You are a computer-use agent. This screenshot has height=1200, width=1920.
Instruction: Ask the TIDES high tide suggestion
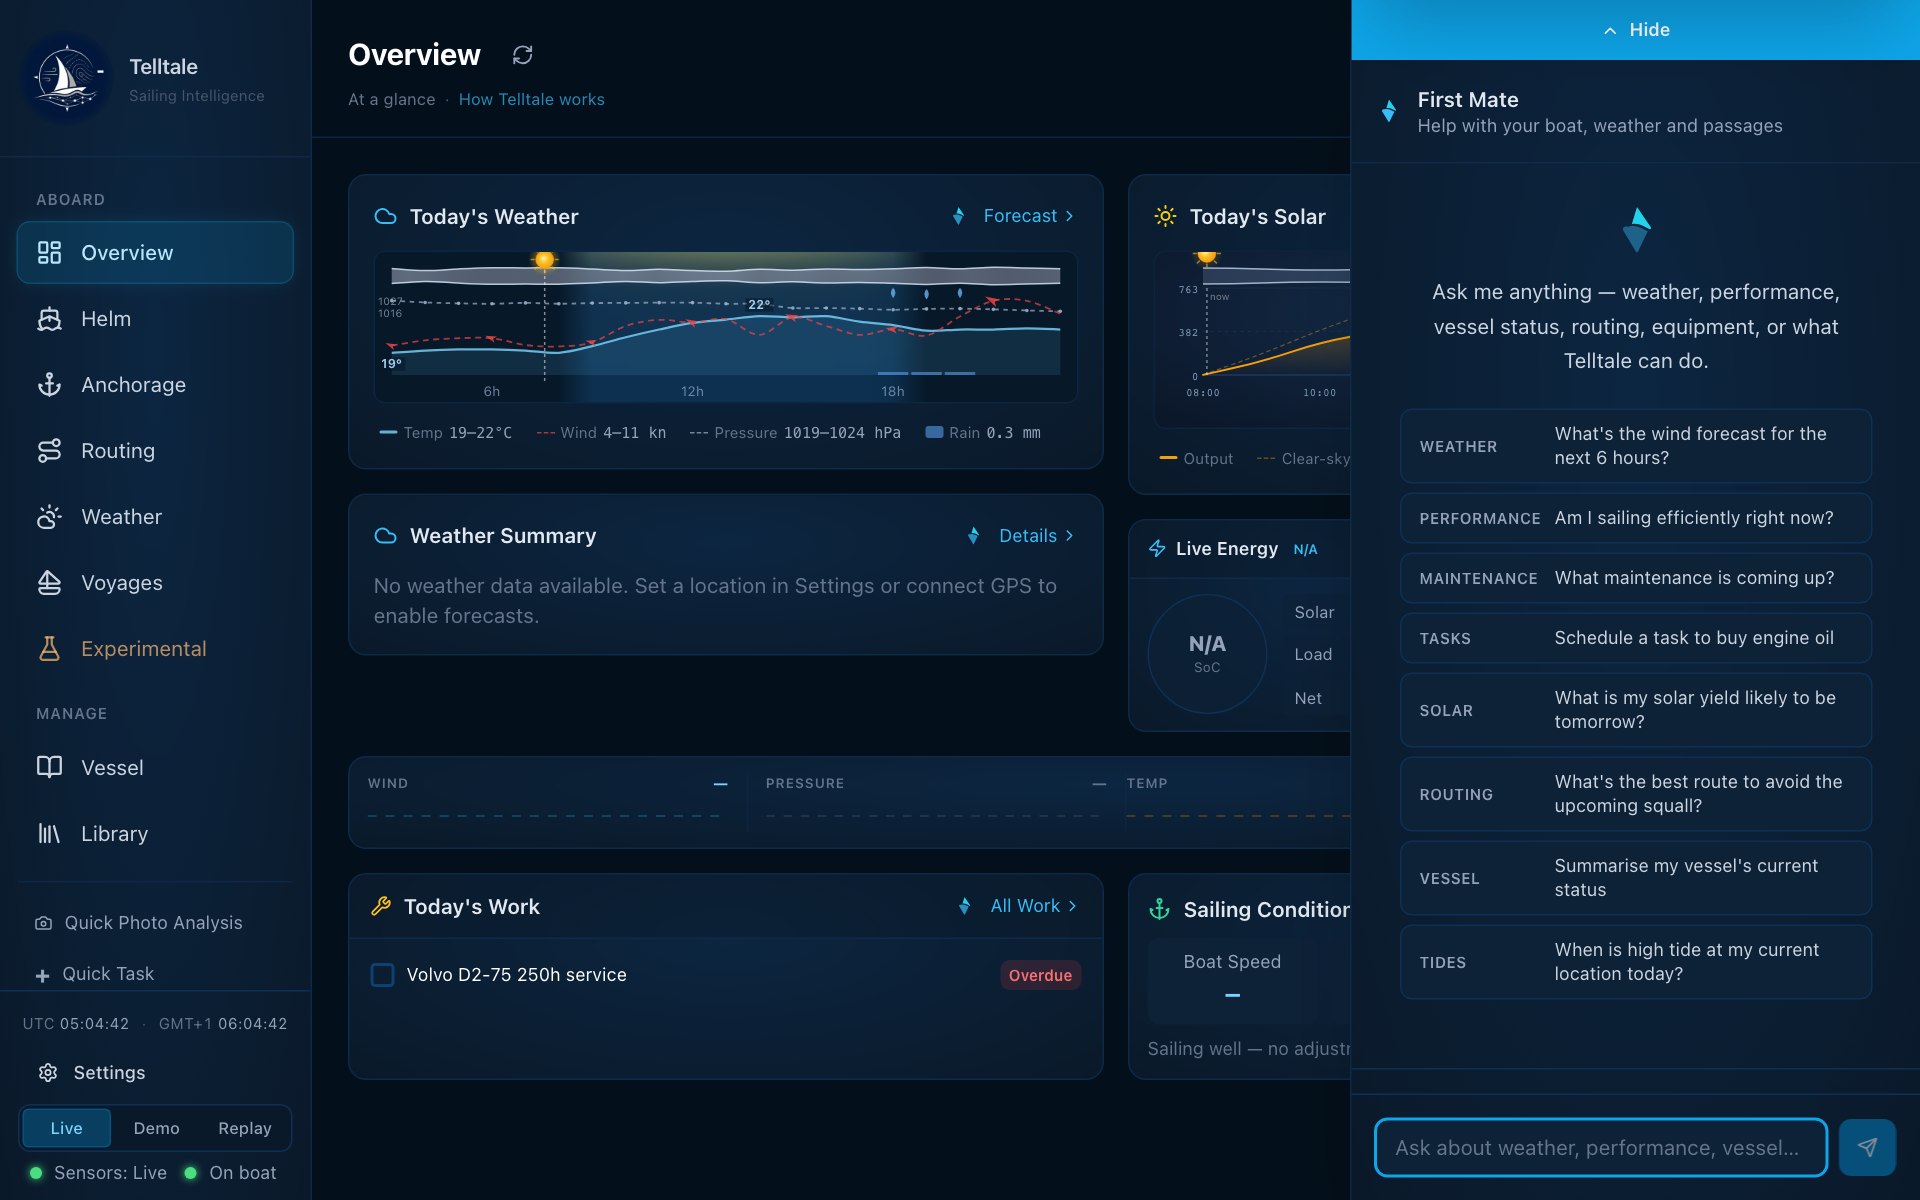click(1635, 962)
